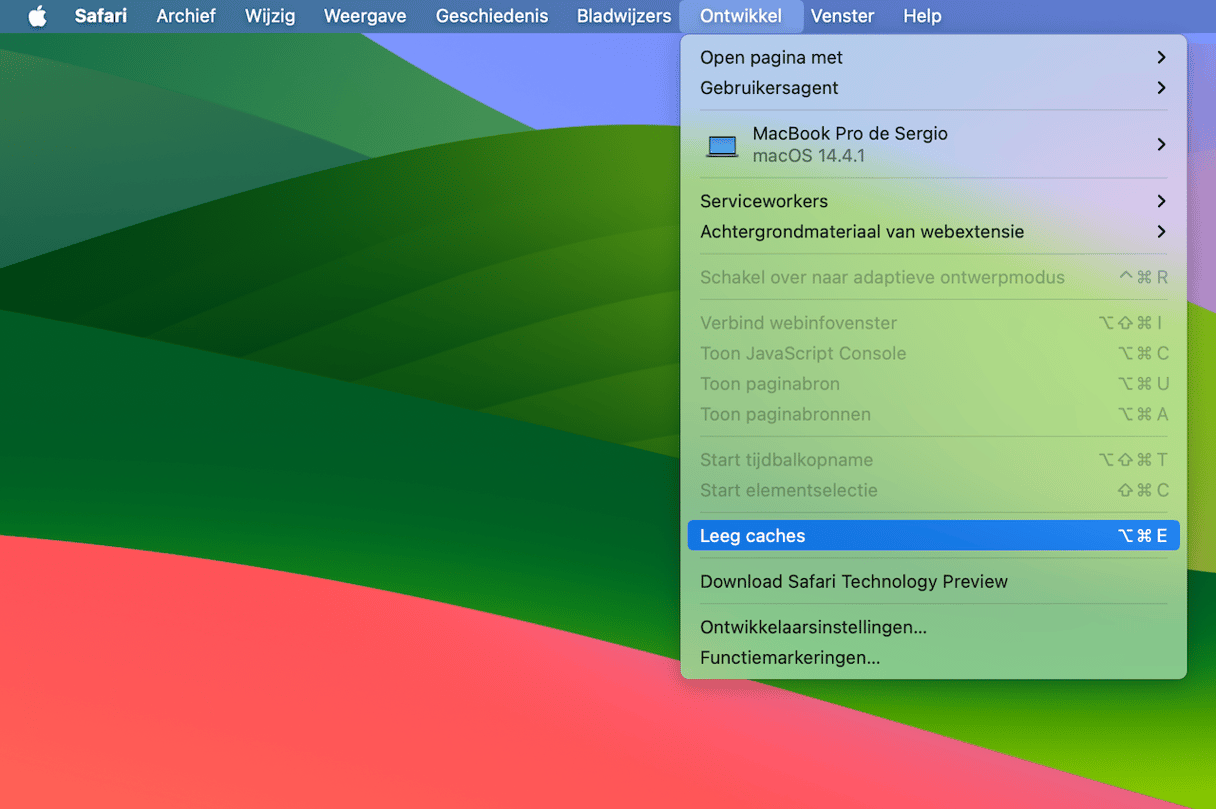Select Toon JavaScript Console

(x=933, y=354)
